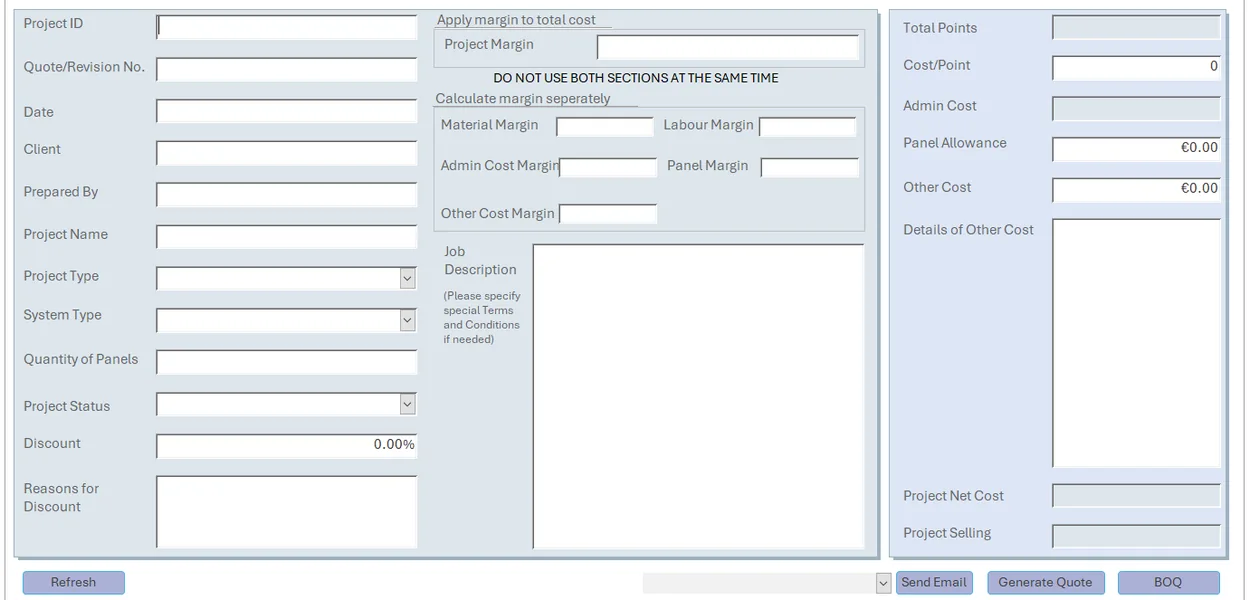Open the BOQ button
The image size is (1250, 600).
point(1168,583)
